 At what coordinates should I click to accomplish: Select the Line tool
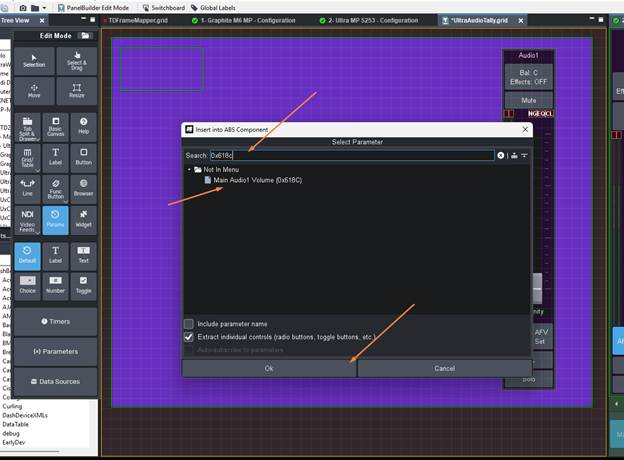(x=27, y=189)
